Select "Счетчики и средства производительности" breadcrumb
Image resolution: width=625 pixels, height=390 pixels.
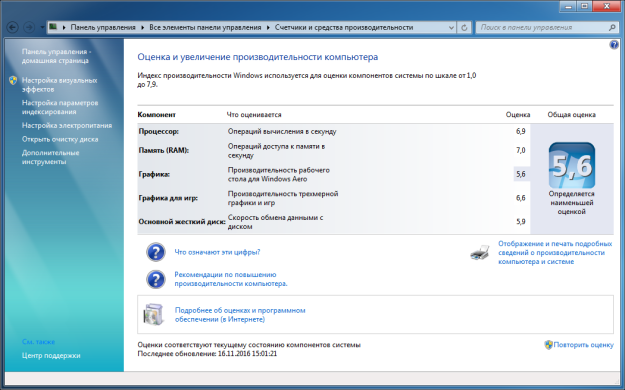(x=344, y=28)
